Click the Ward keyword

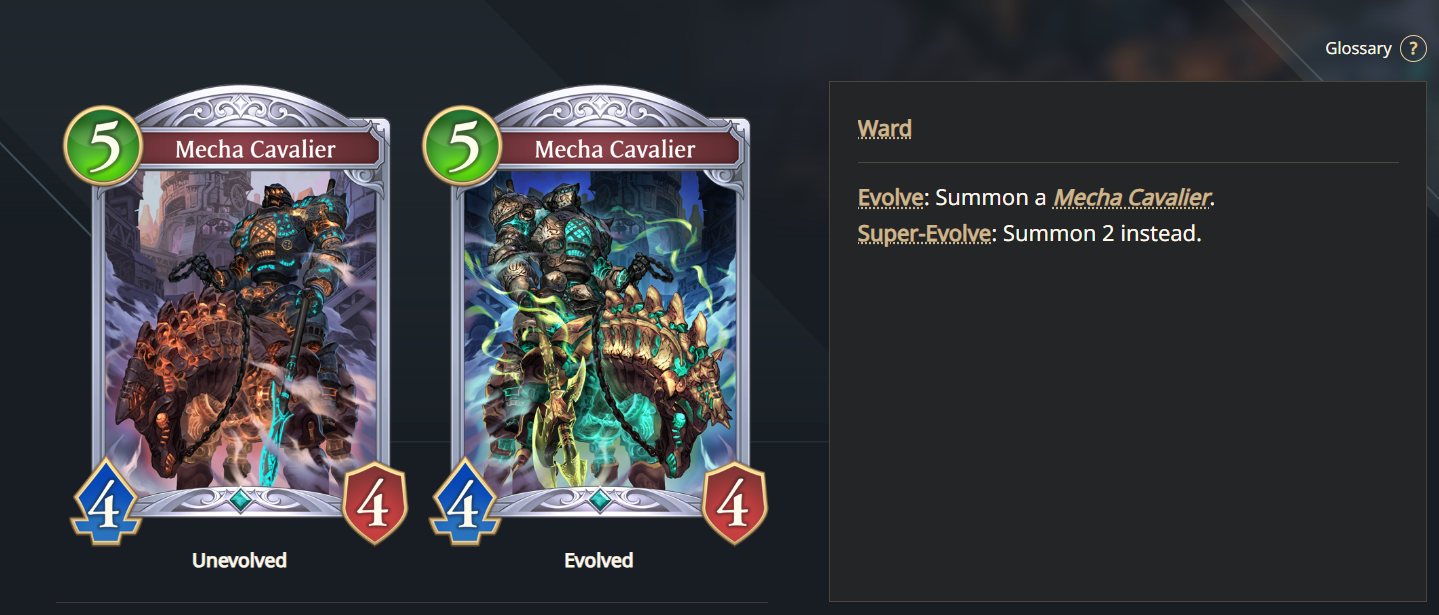(885, 128)
